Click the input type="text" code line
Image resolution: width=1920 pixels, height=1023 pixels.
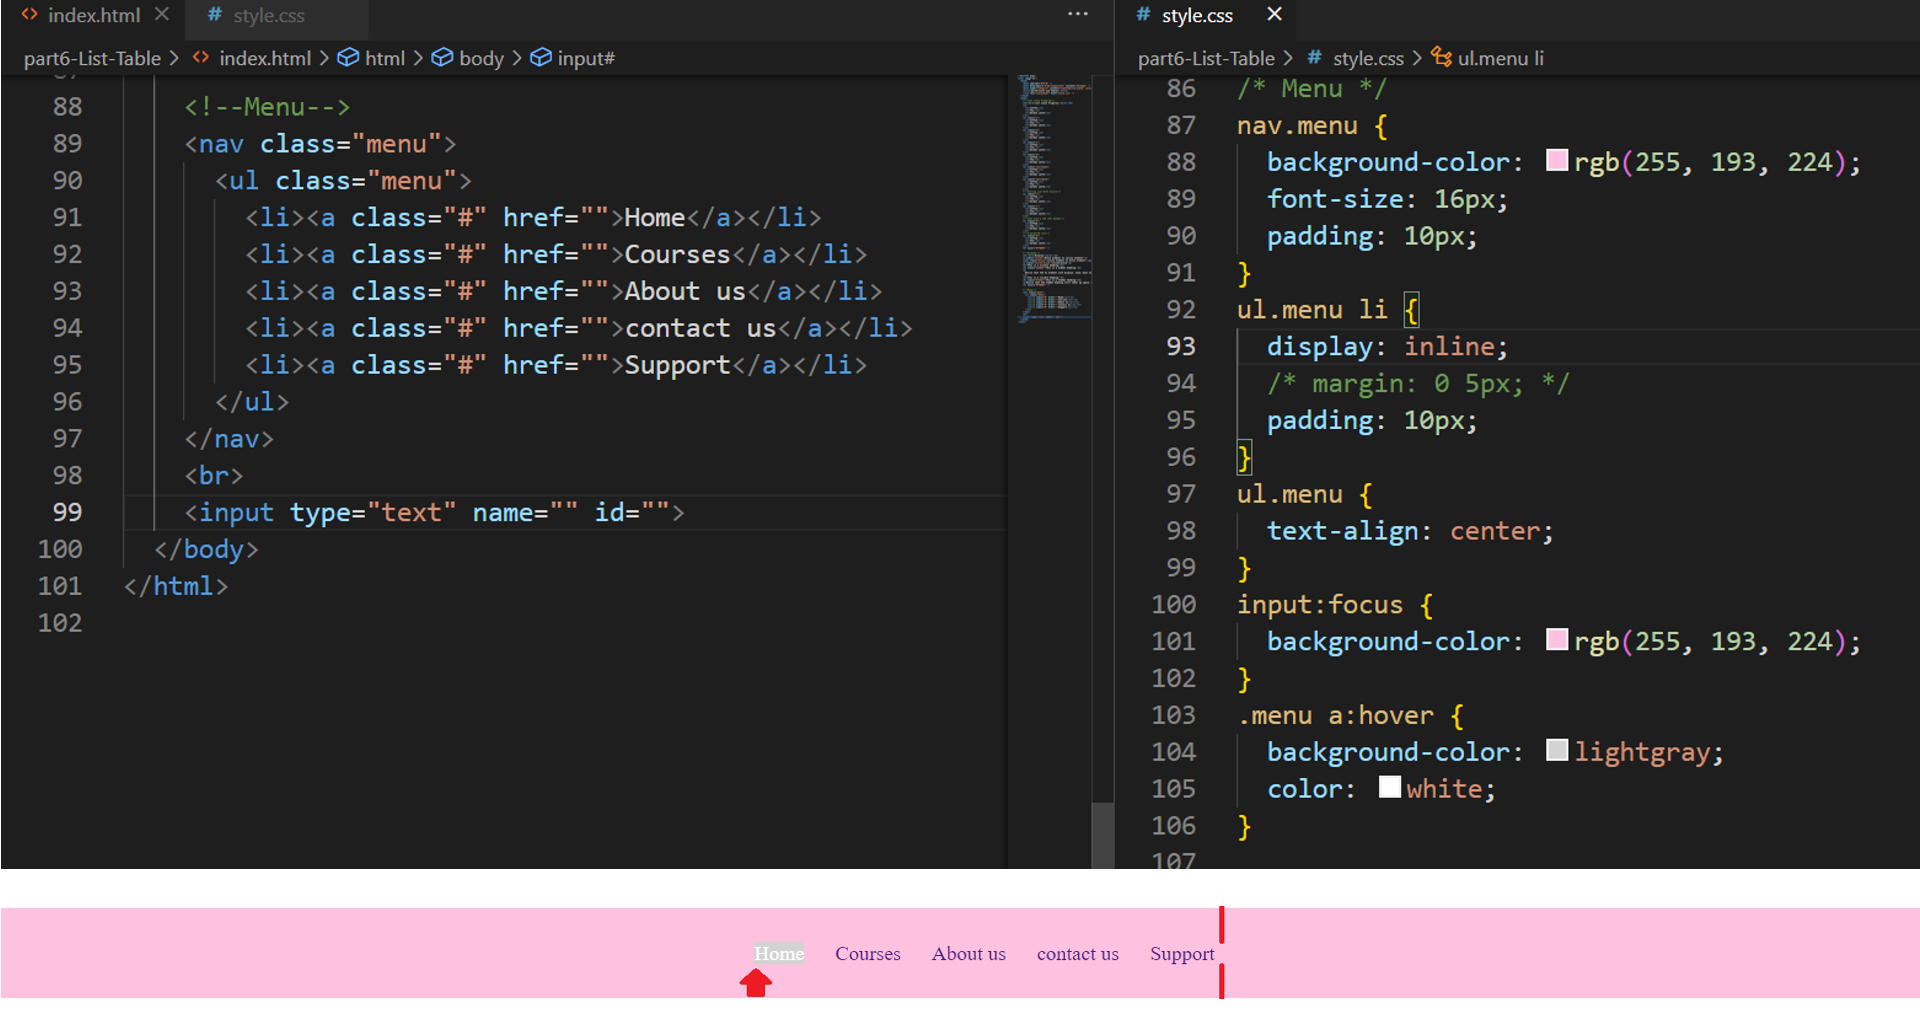click(434, 513)
